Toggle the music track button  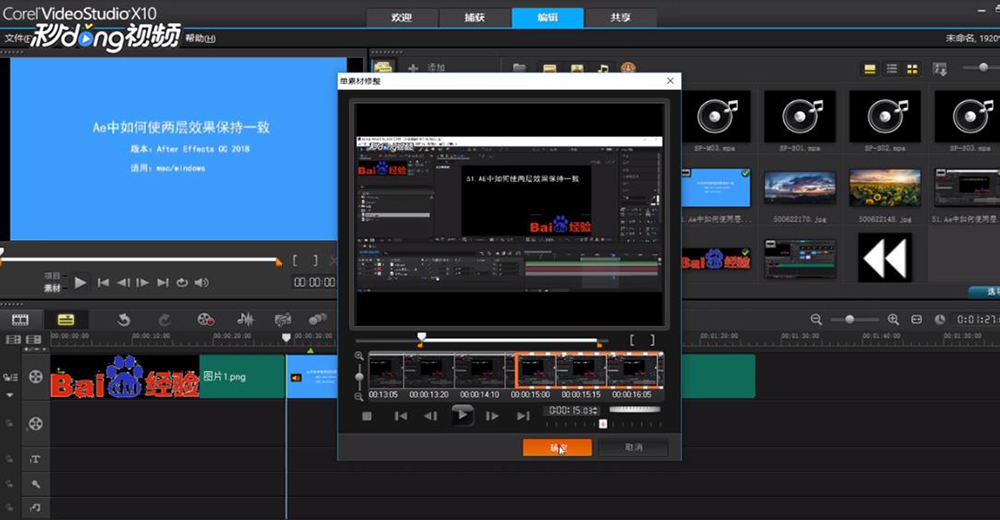[x=36, y=507]
